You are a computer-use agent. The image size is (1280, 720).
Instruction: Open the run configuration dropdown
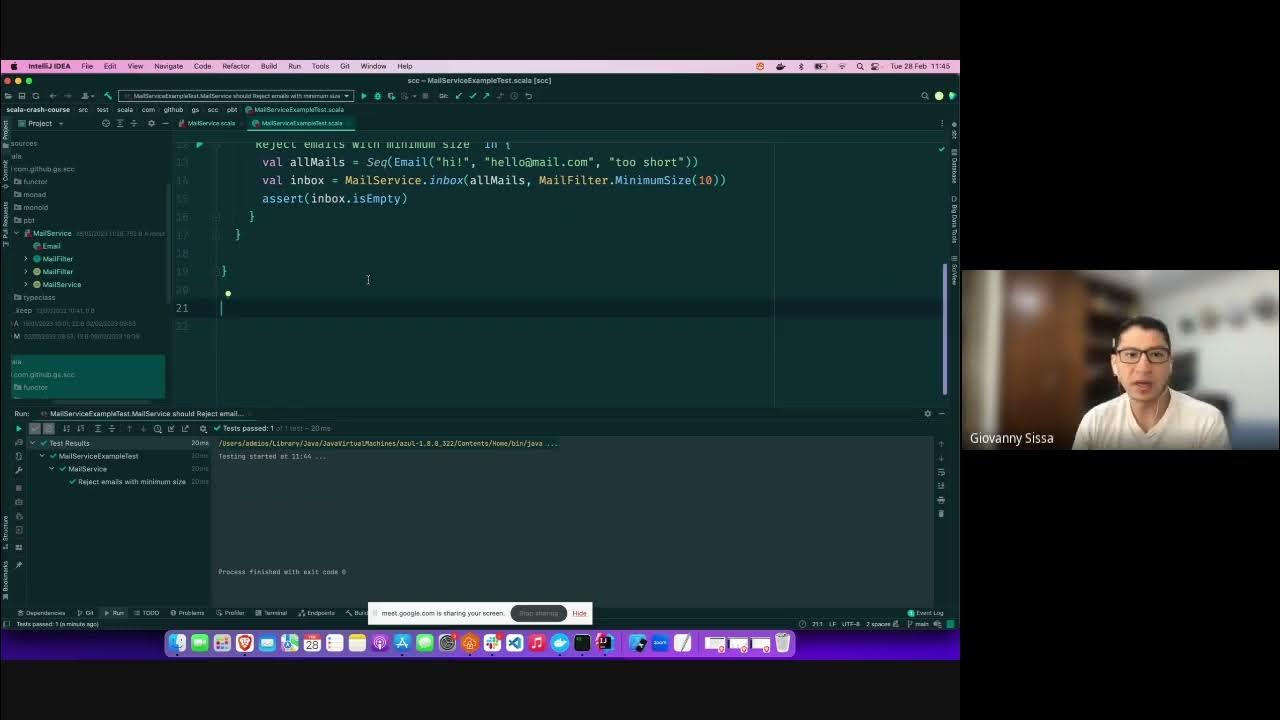tap(345, 95)
